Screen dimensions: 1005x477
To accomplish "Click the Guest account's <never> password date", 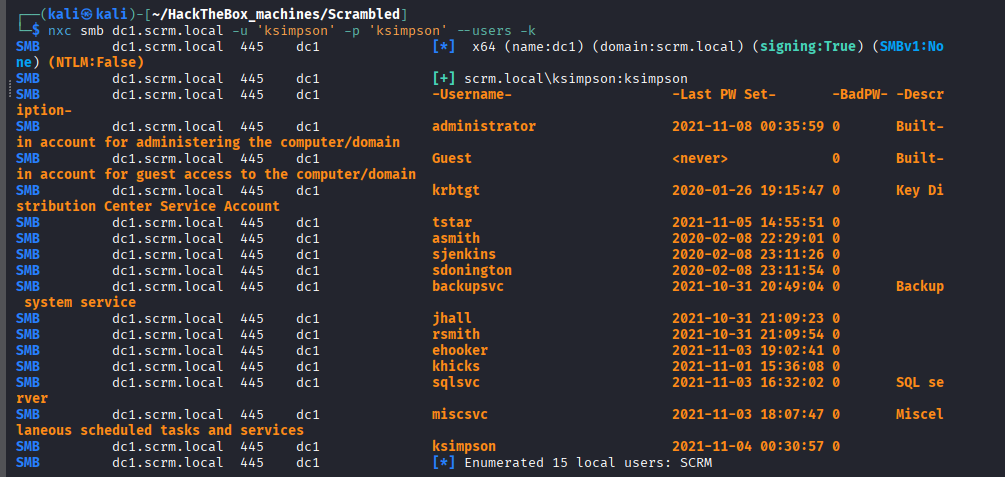I will tap(700, 158).
